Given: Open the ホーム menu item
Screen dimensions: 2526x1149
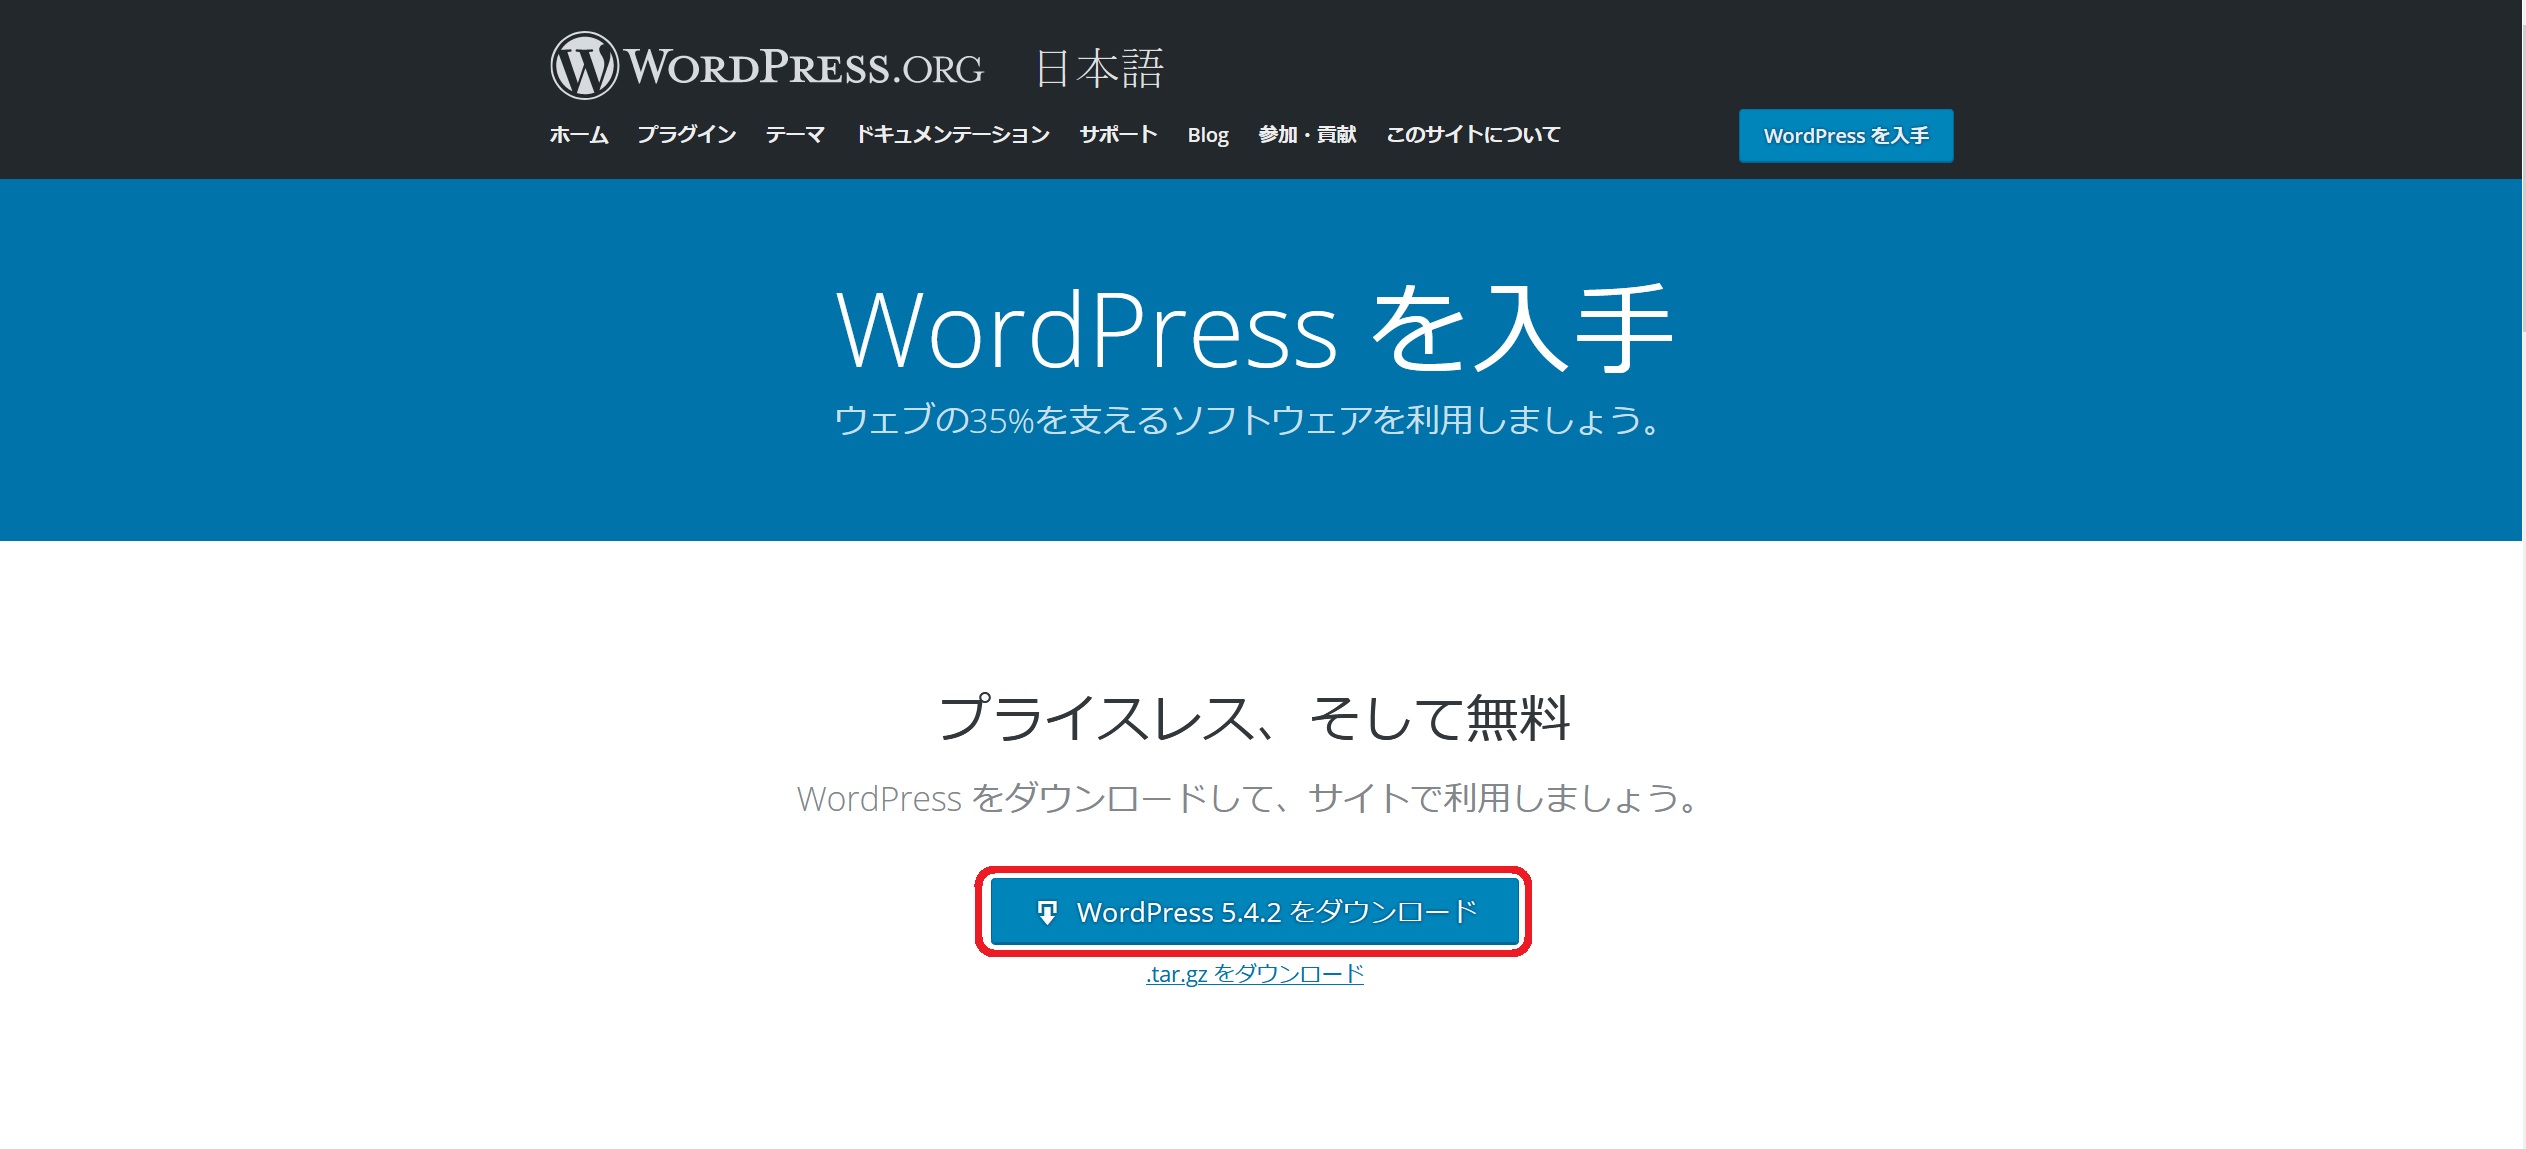Looking at the screenshot, I should (579, 135).
